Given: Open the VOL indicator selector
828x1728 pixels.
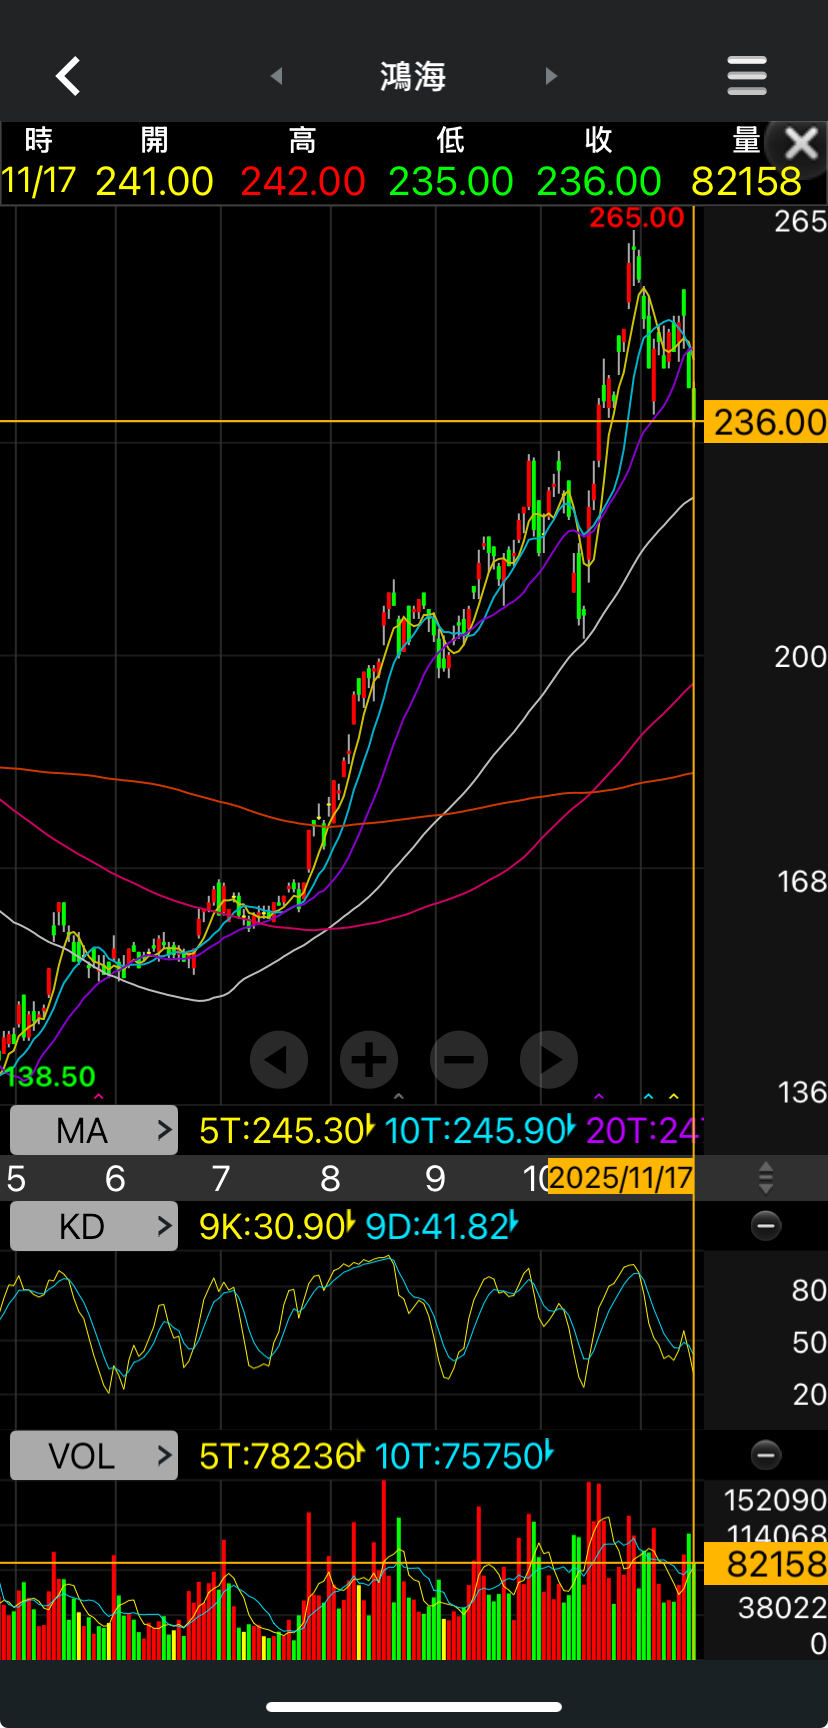Looking at the screenshot, I should pyautogui.click(x=94, y=1455).
